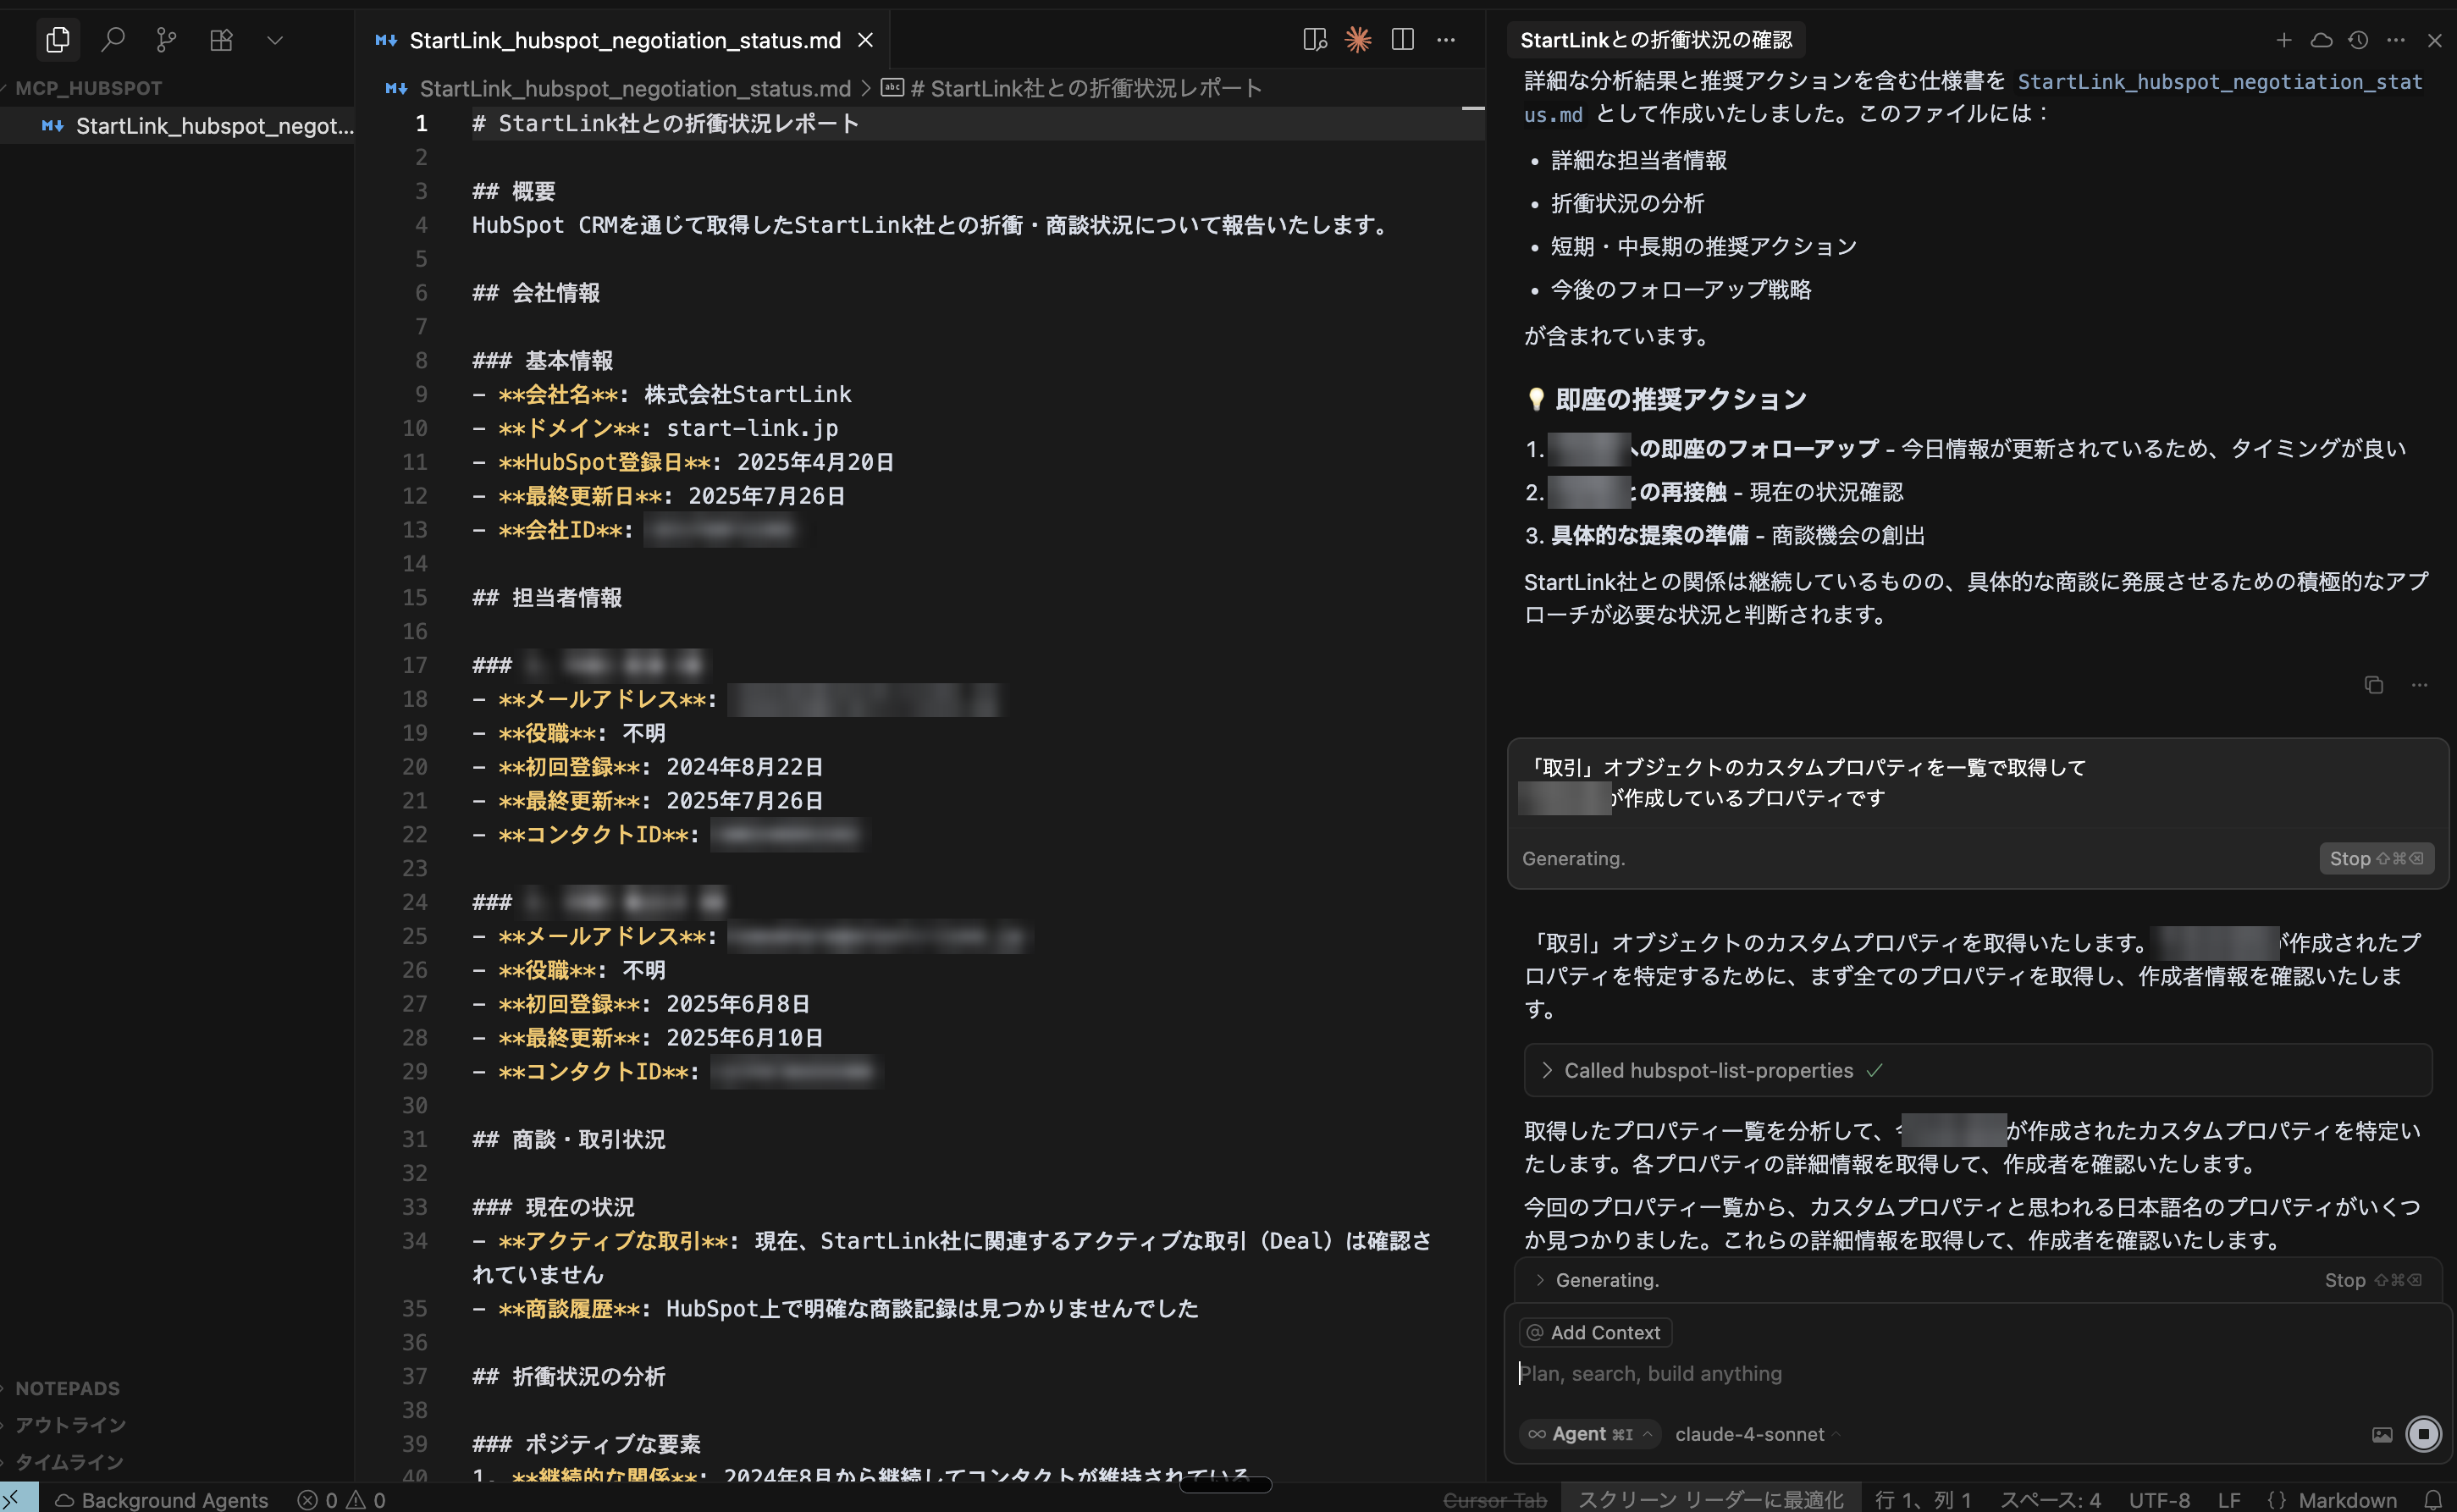Toggle Cursor Tab in the status bar
This screenshot has width=2457, height=1512.
(1495, 1499)
